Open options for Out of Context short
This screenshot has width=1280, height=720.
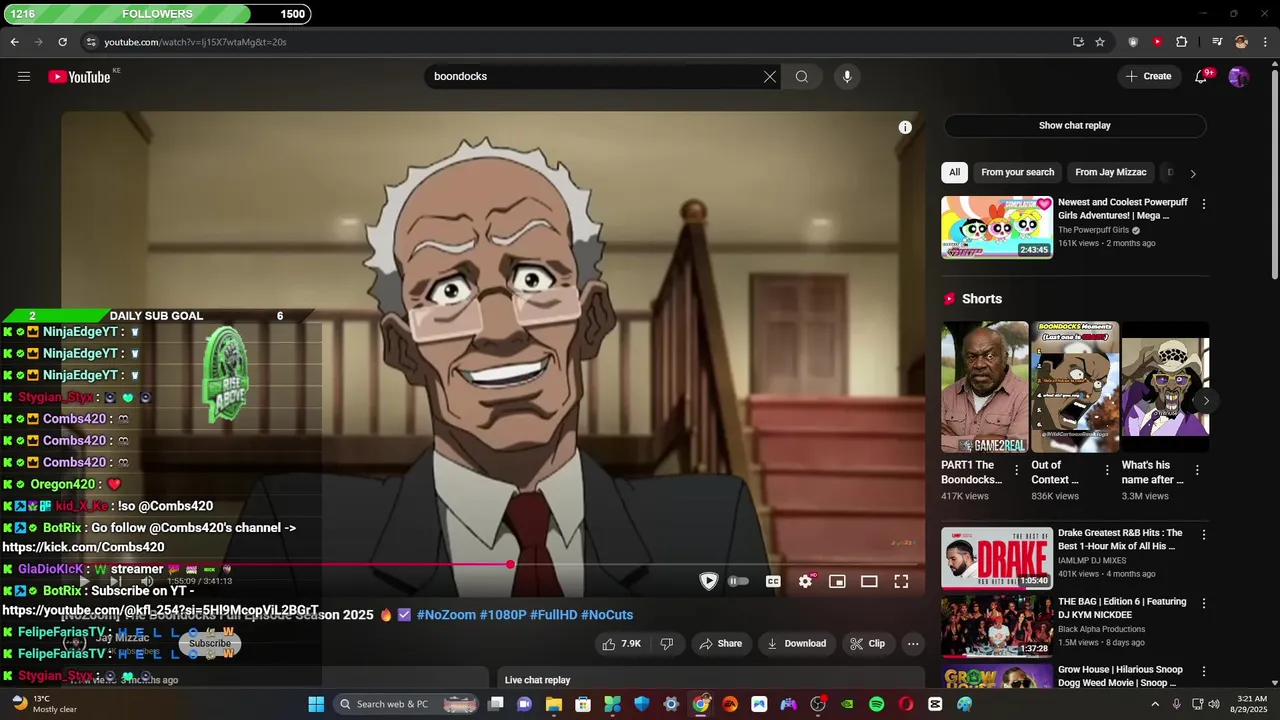click(1107, 470)
